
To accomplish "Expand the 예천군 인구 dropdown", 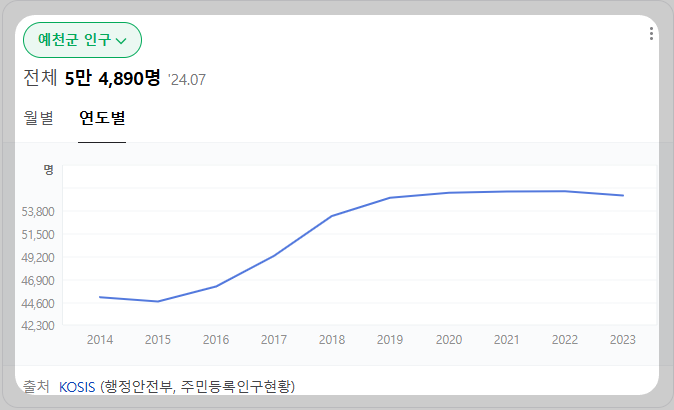I will click(x=82, y=40).
